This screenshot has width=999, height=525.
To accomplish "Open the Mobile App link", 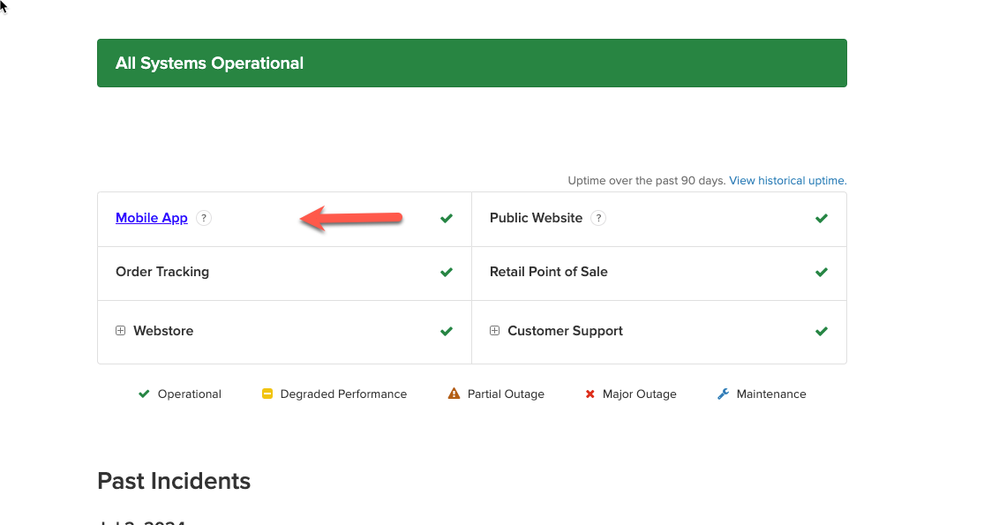I will tap(152, 218).
